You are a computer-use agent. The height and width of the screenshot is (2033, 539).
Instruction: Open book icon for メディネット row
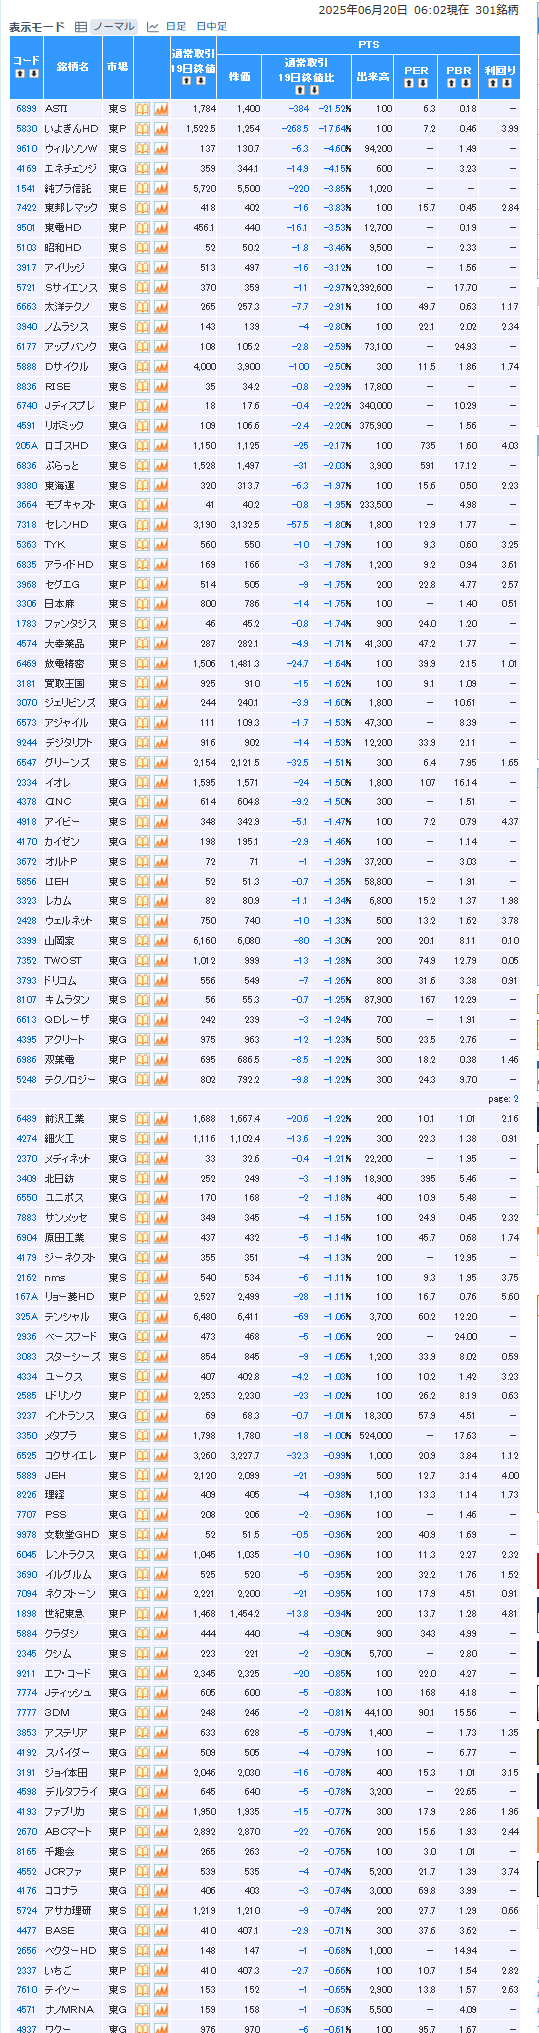(142, 1159)
